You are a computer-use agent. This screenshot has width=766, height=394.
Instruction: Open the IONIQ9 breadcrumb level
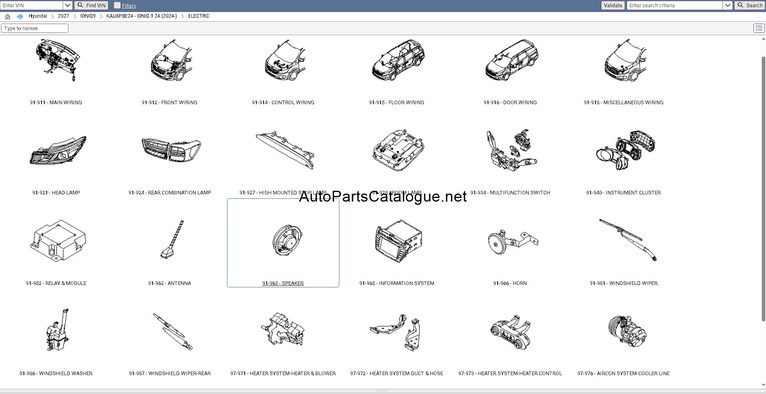point(88,16)
